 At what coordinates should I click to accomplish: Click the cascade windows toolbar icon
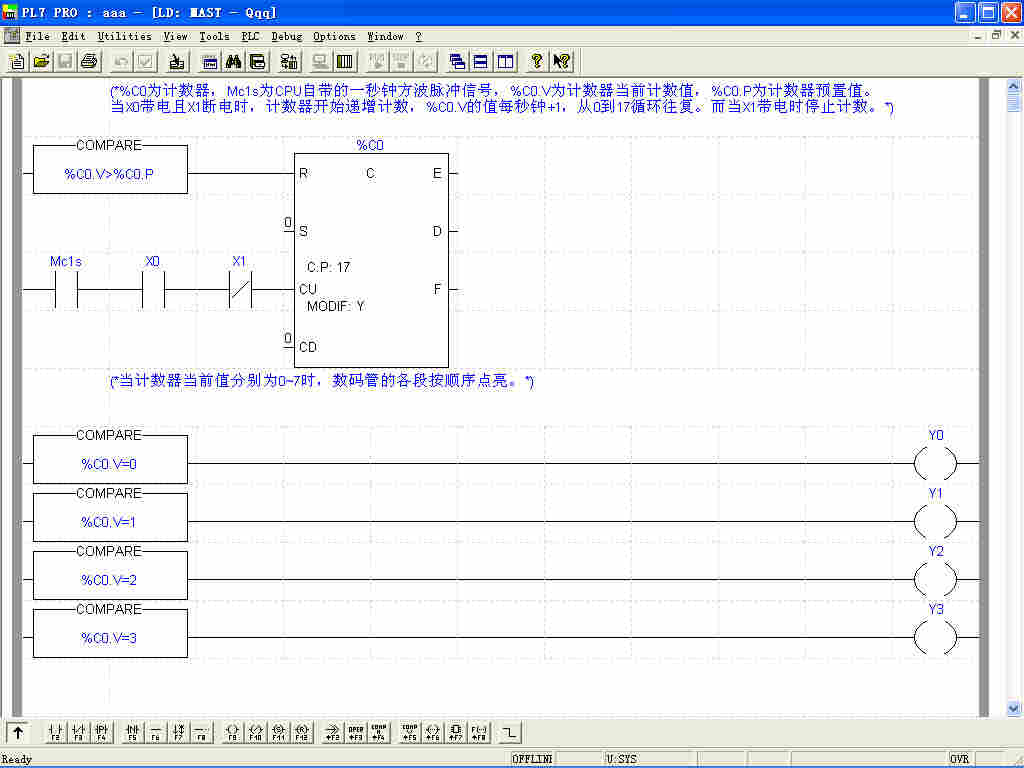[457, 61]
